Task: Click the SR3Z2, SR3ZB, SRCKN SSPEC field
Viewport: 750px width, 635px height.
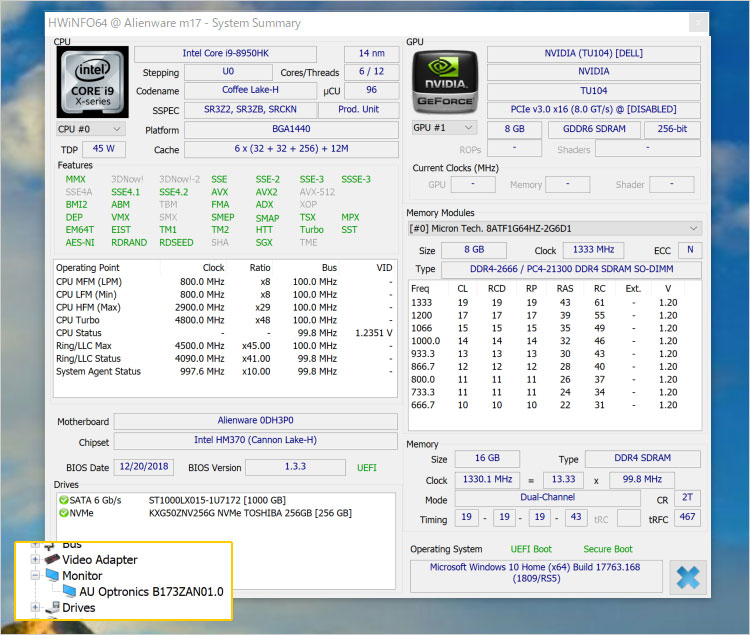Action: click(x=250, y=109)
